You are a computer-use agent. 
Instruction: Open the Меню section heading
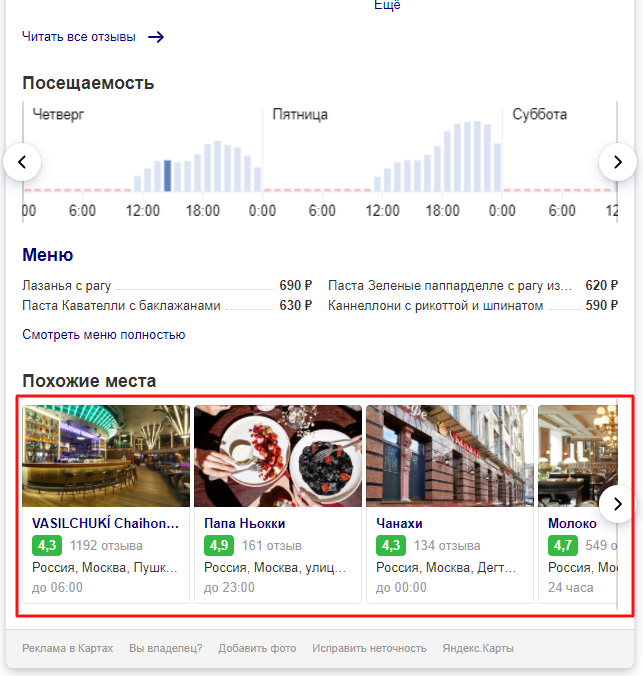point(47,255)
